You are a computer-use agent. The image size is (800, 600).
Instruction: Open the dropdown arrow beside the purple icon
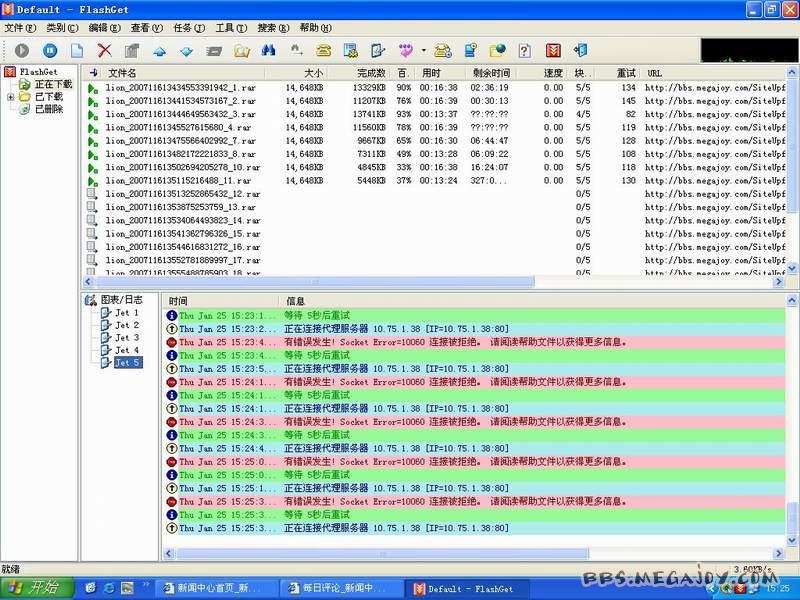[x=423, y=51]
